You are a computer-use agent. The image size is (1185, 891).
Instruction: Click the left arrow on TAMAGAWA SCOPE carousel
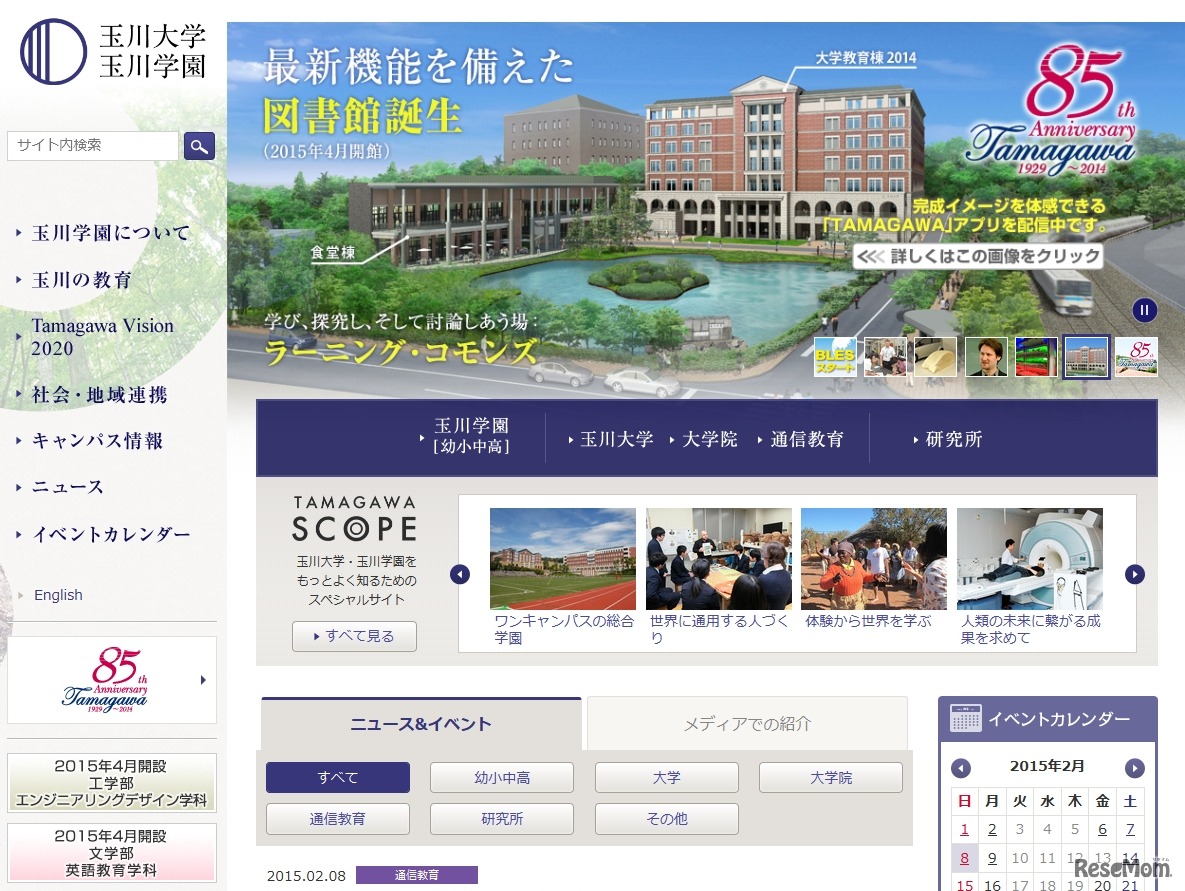460,574
